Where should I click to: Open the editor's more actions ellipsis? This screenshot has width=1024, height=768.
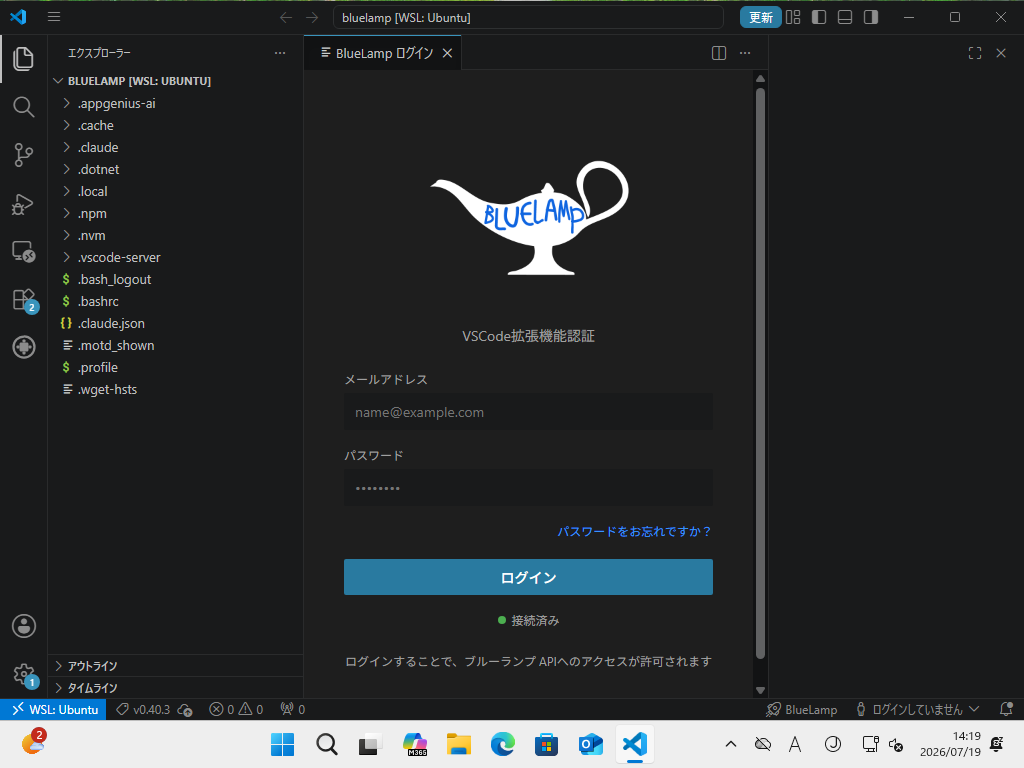tap(745, 53)
